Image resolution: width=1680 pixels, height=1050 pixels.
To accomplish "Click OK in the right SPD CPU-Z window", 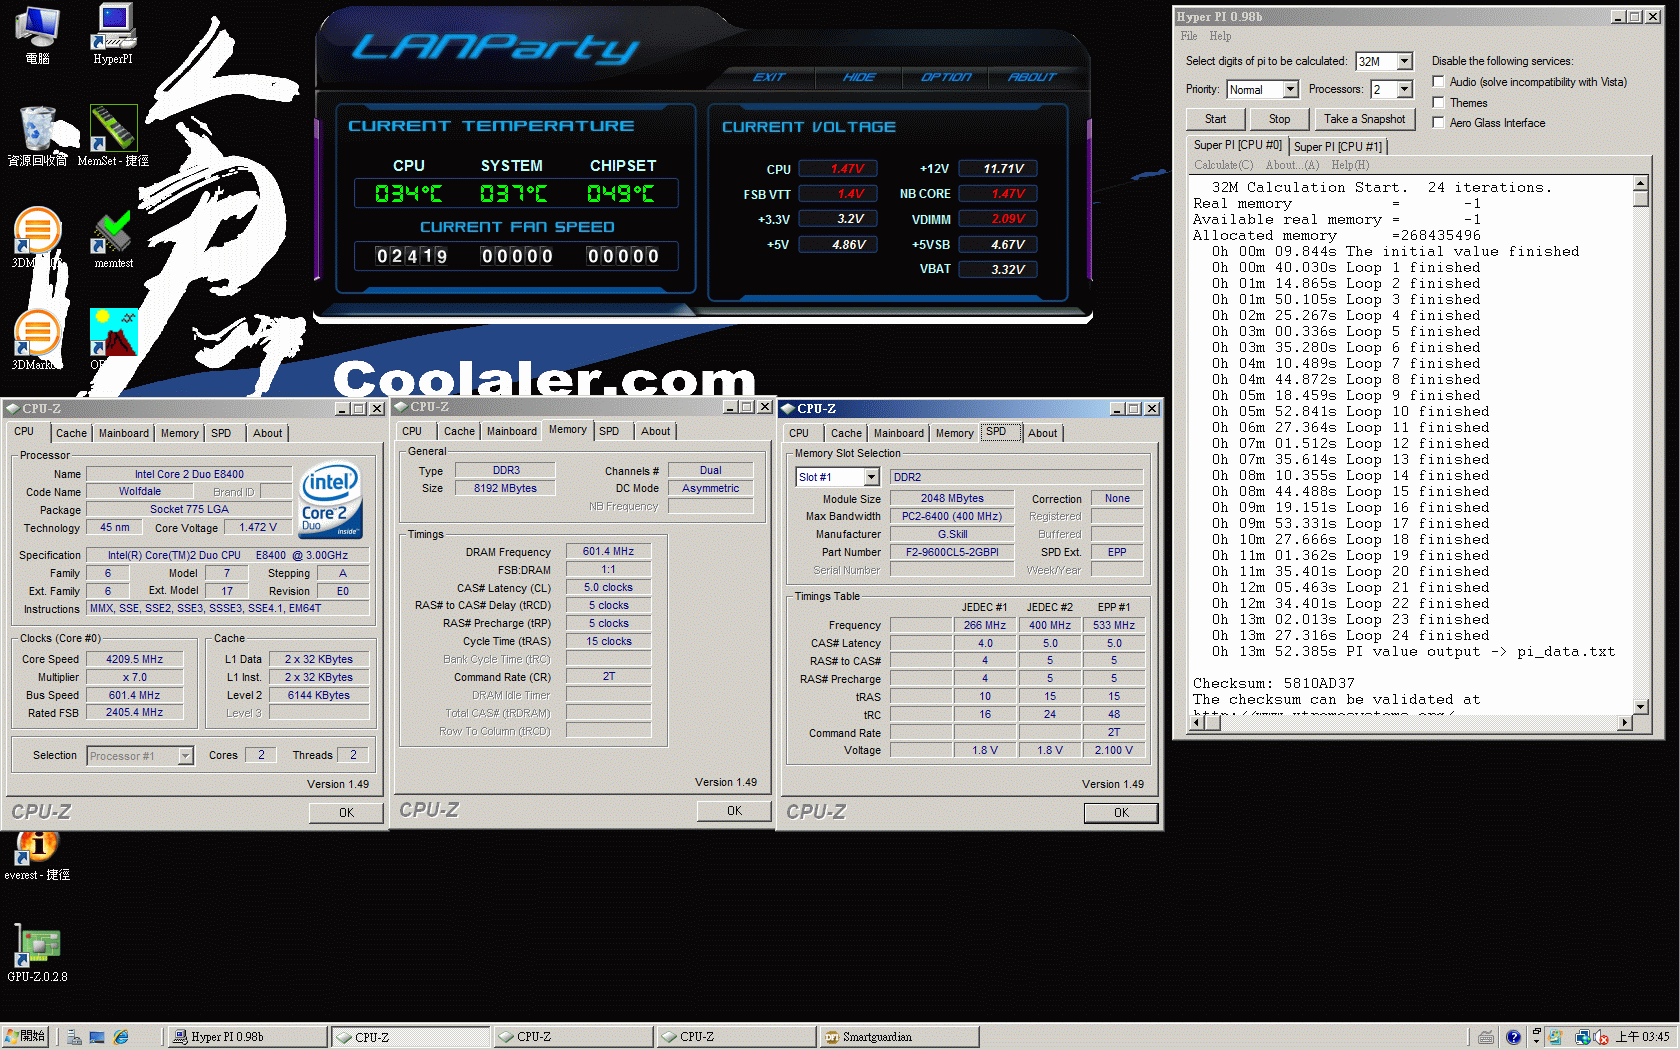I will [x=1121, y=813].
